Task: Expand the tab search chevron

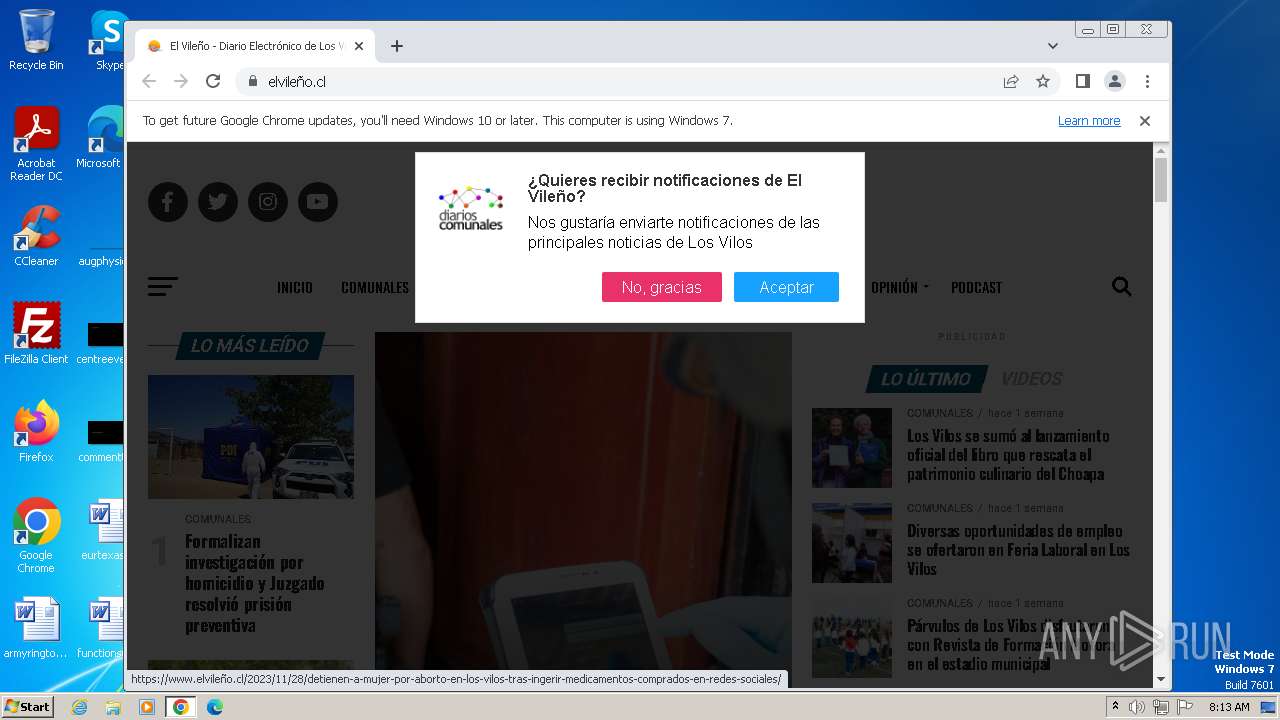Action: click(1053, 46)
